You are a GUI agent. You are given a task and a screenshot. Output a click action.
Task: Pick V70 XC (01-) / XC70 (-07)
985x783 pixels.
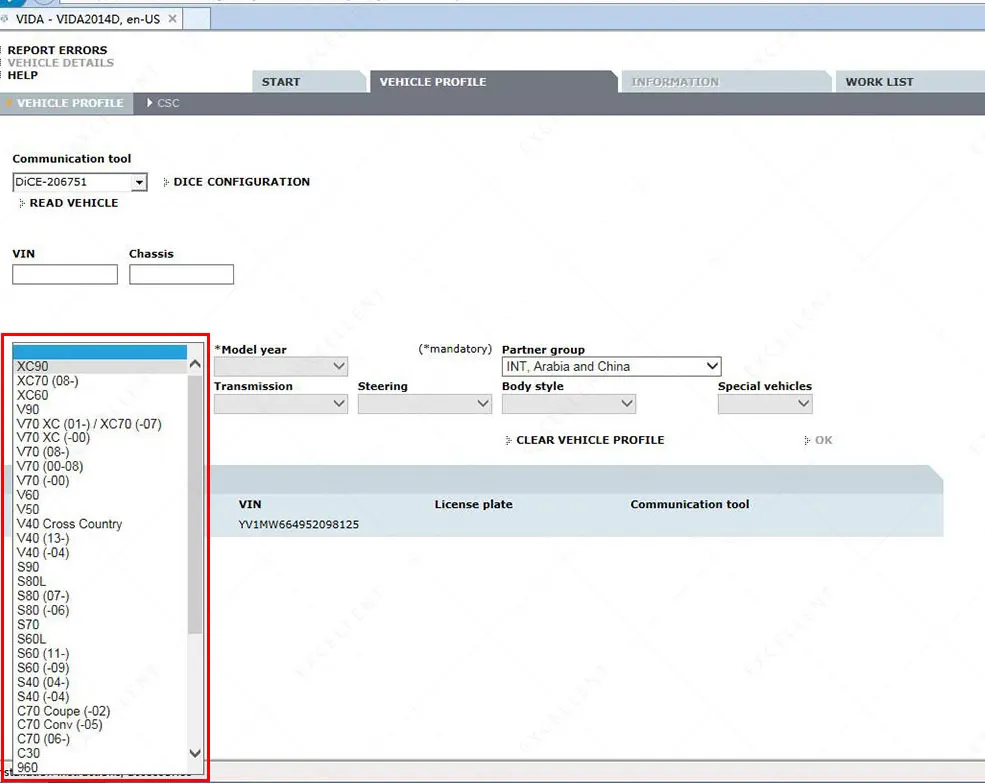click(x=101, y=424)
